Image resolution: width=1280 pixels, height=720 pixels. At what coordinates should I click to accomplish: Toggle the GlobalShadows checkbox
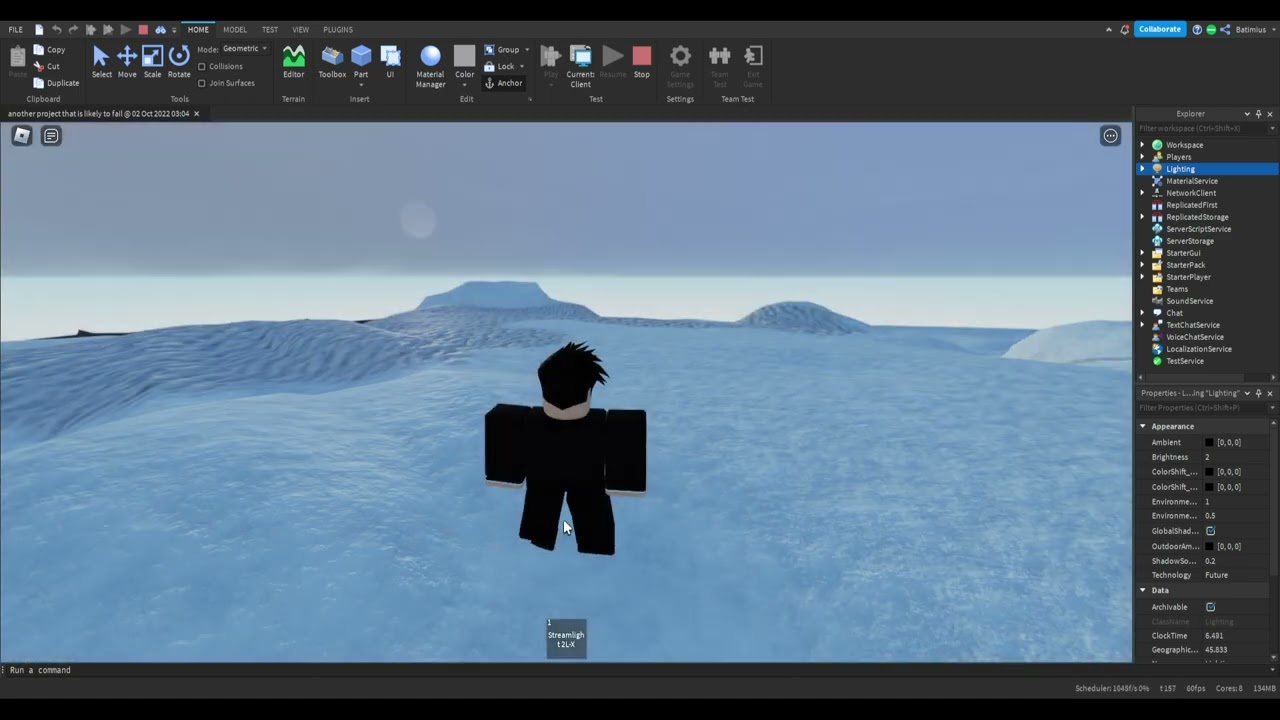(x=1210, y=531)
